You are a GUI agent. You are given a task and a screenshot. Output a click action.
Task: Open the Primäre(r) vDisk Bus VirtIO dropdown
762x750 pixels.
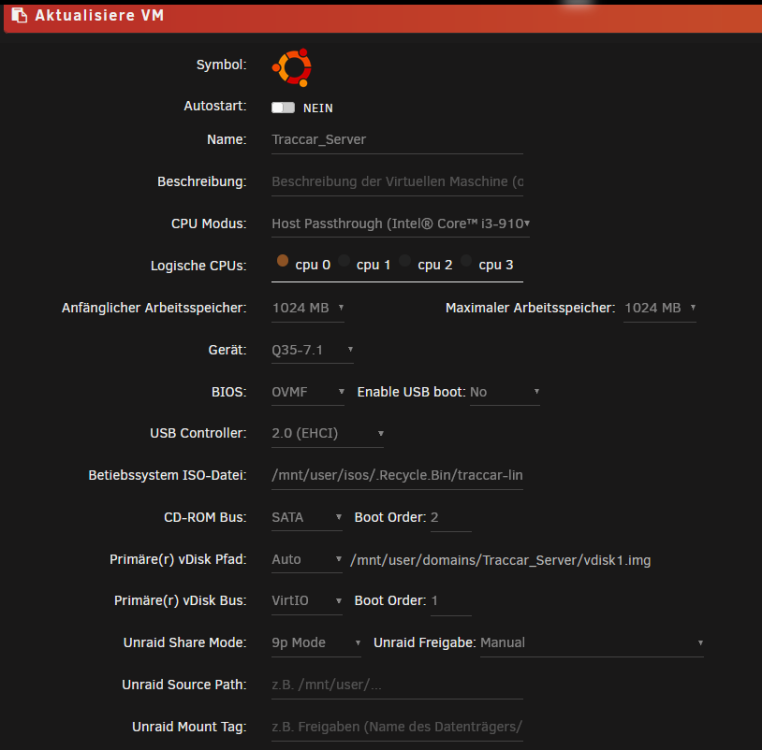tap(307, 601)
